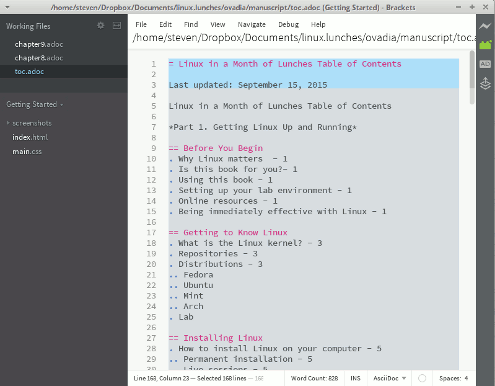Open the AsciiDoc language dropdown
Image resolution: width=495 pixels, height=386 pixels.
point(389,378)
